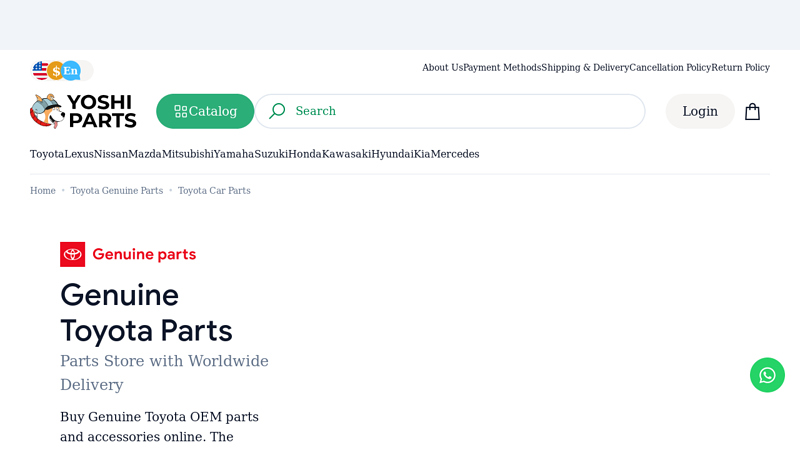The image size is (800, 450).
Task: Select Honda brand in navigation
Action: point(305,154)
